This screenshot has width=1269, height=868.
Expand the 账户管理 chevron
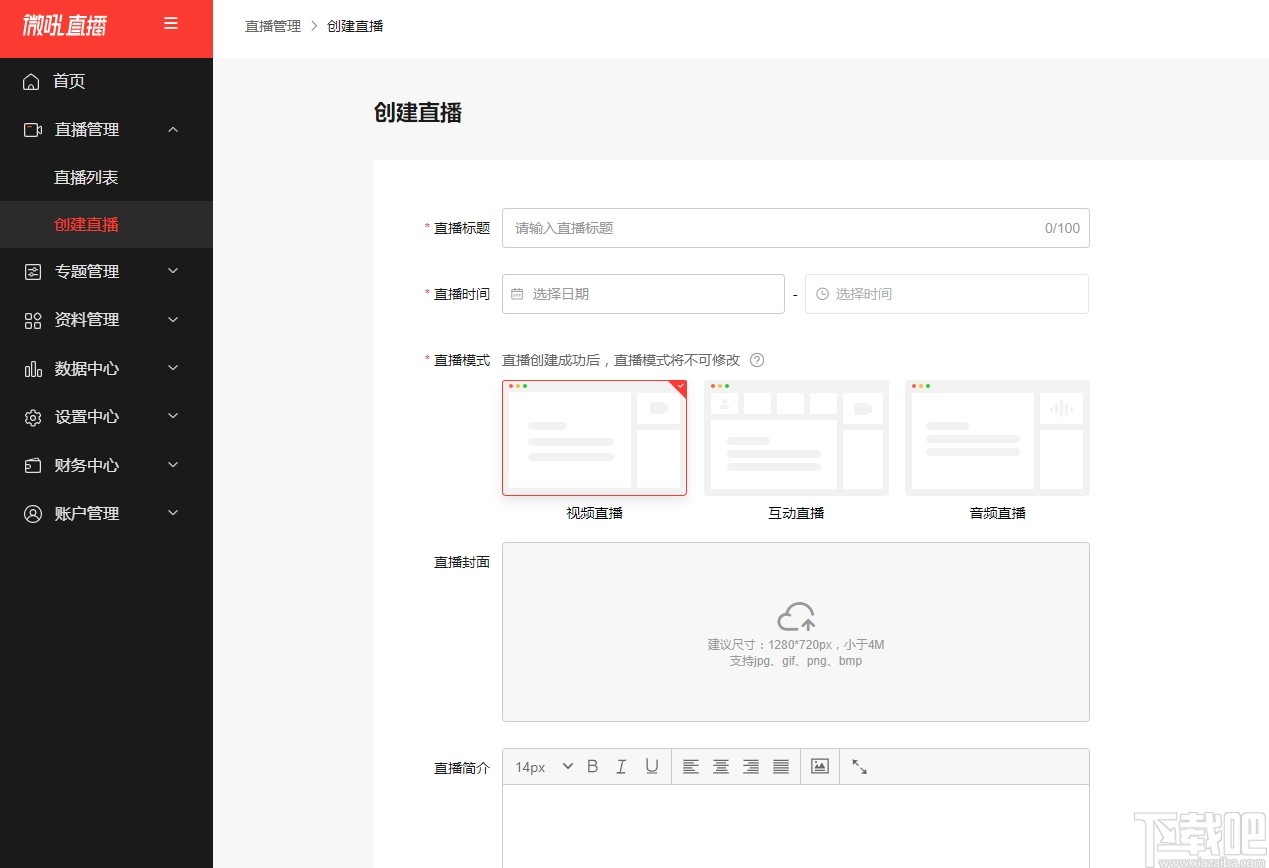(173, 513)
